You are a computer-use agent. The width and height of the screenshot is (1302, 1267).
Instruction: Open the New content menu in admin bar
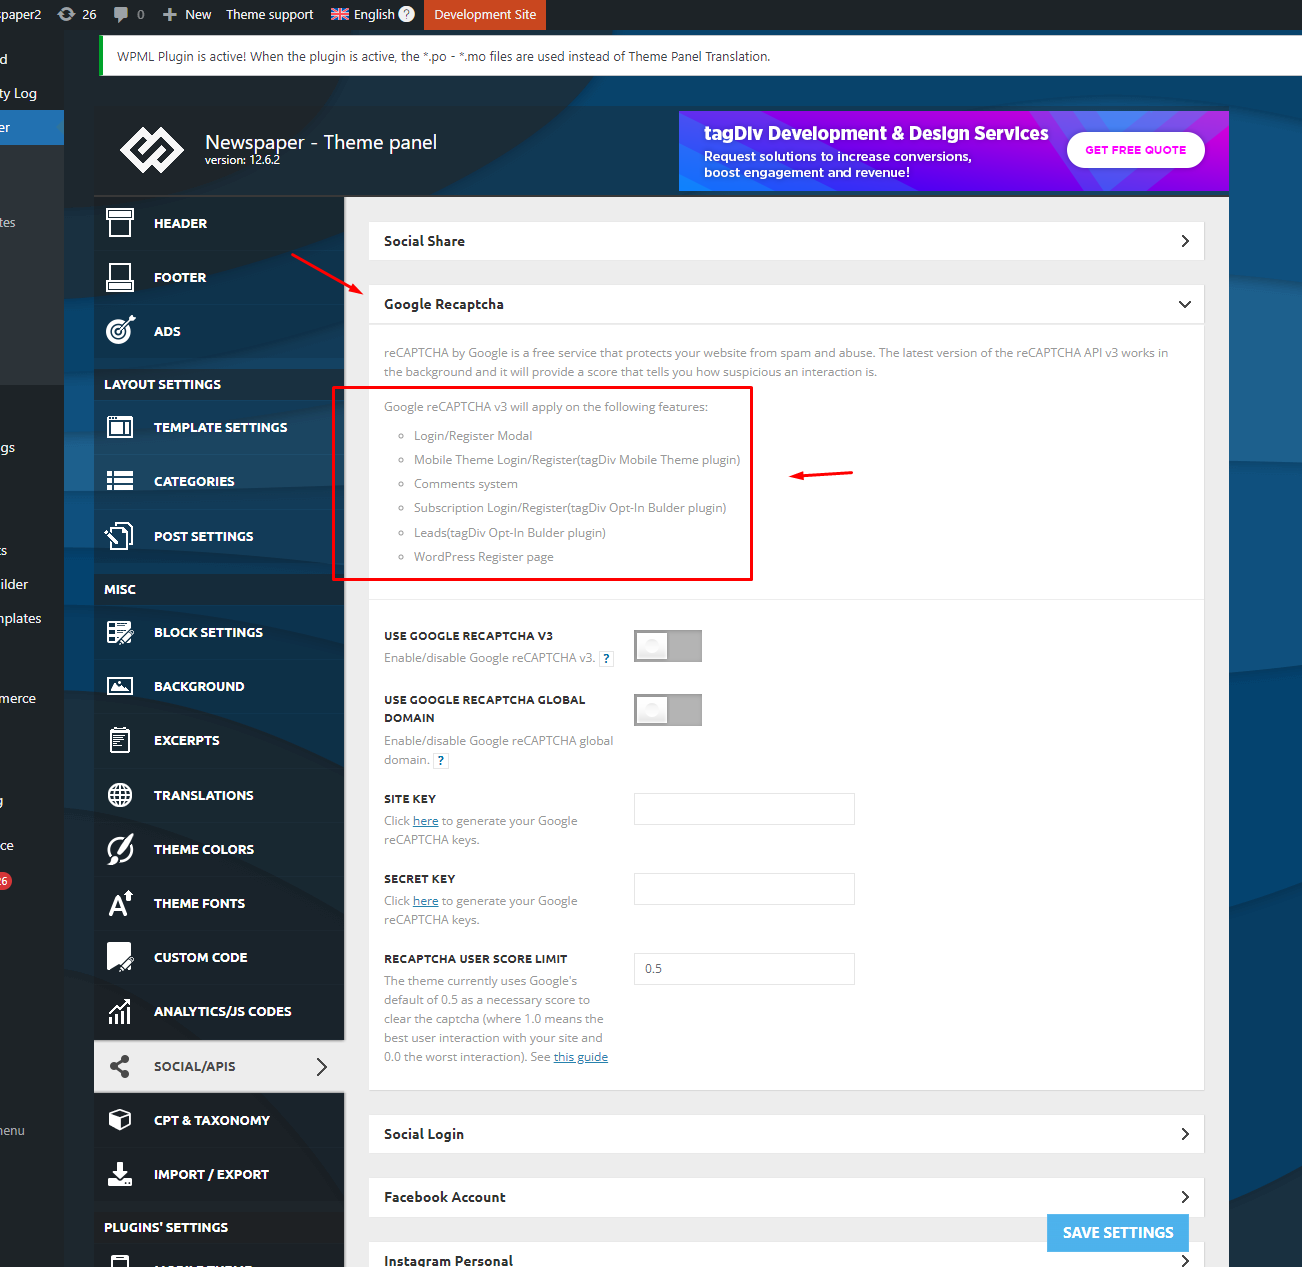point(187,14)
